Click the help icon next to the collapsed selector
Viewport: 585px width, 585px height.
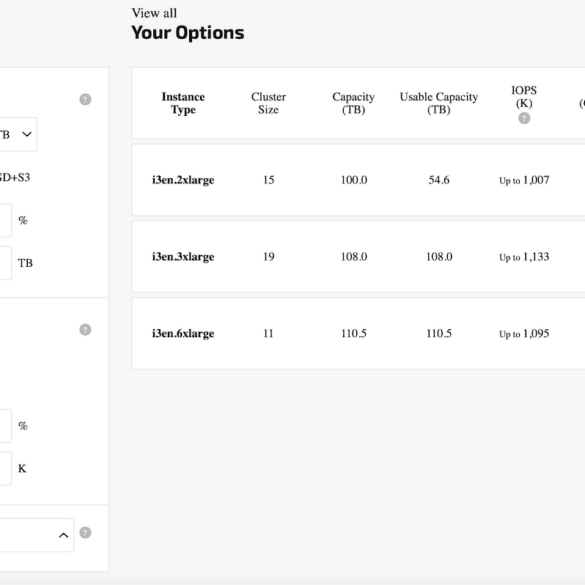click(85, 532)
